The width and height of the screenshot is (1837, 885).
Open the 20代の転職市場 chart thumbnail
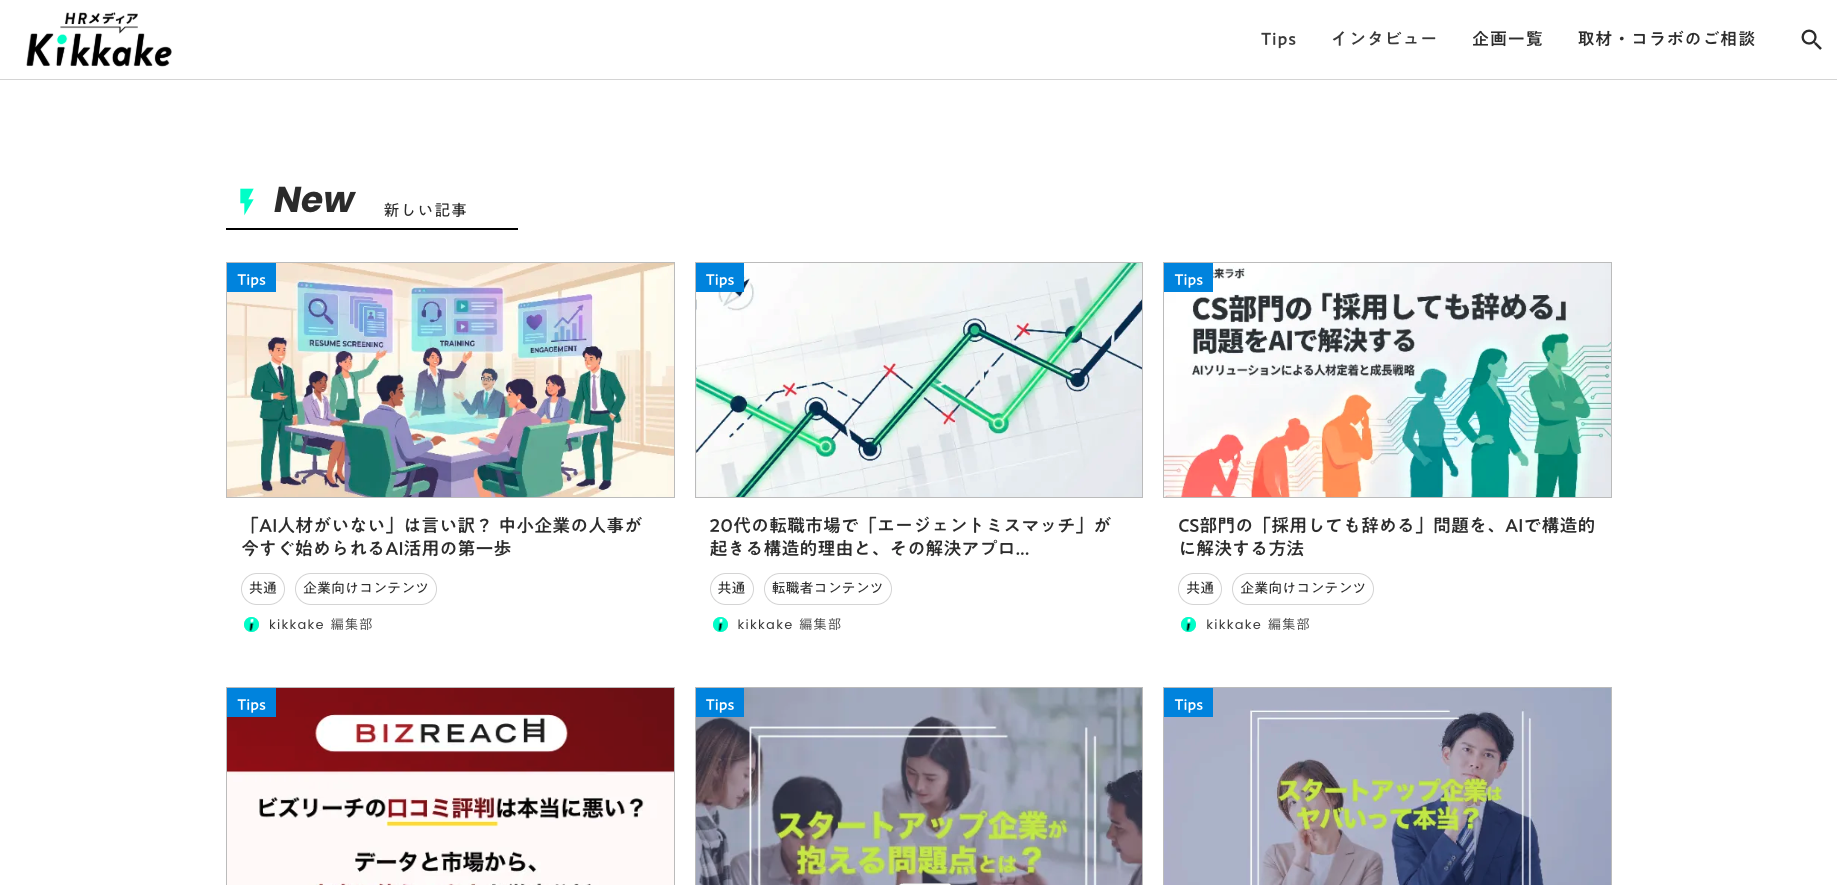(919, 380)
